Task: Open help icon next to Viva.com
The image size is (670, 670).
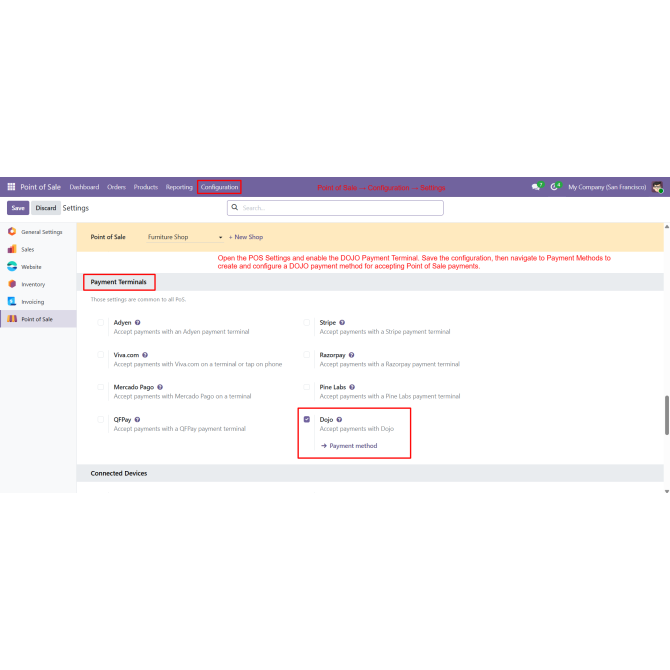Action: point(145,355)
